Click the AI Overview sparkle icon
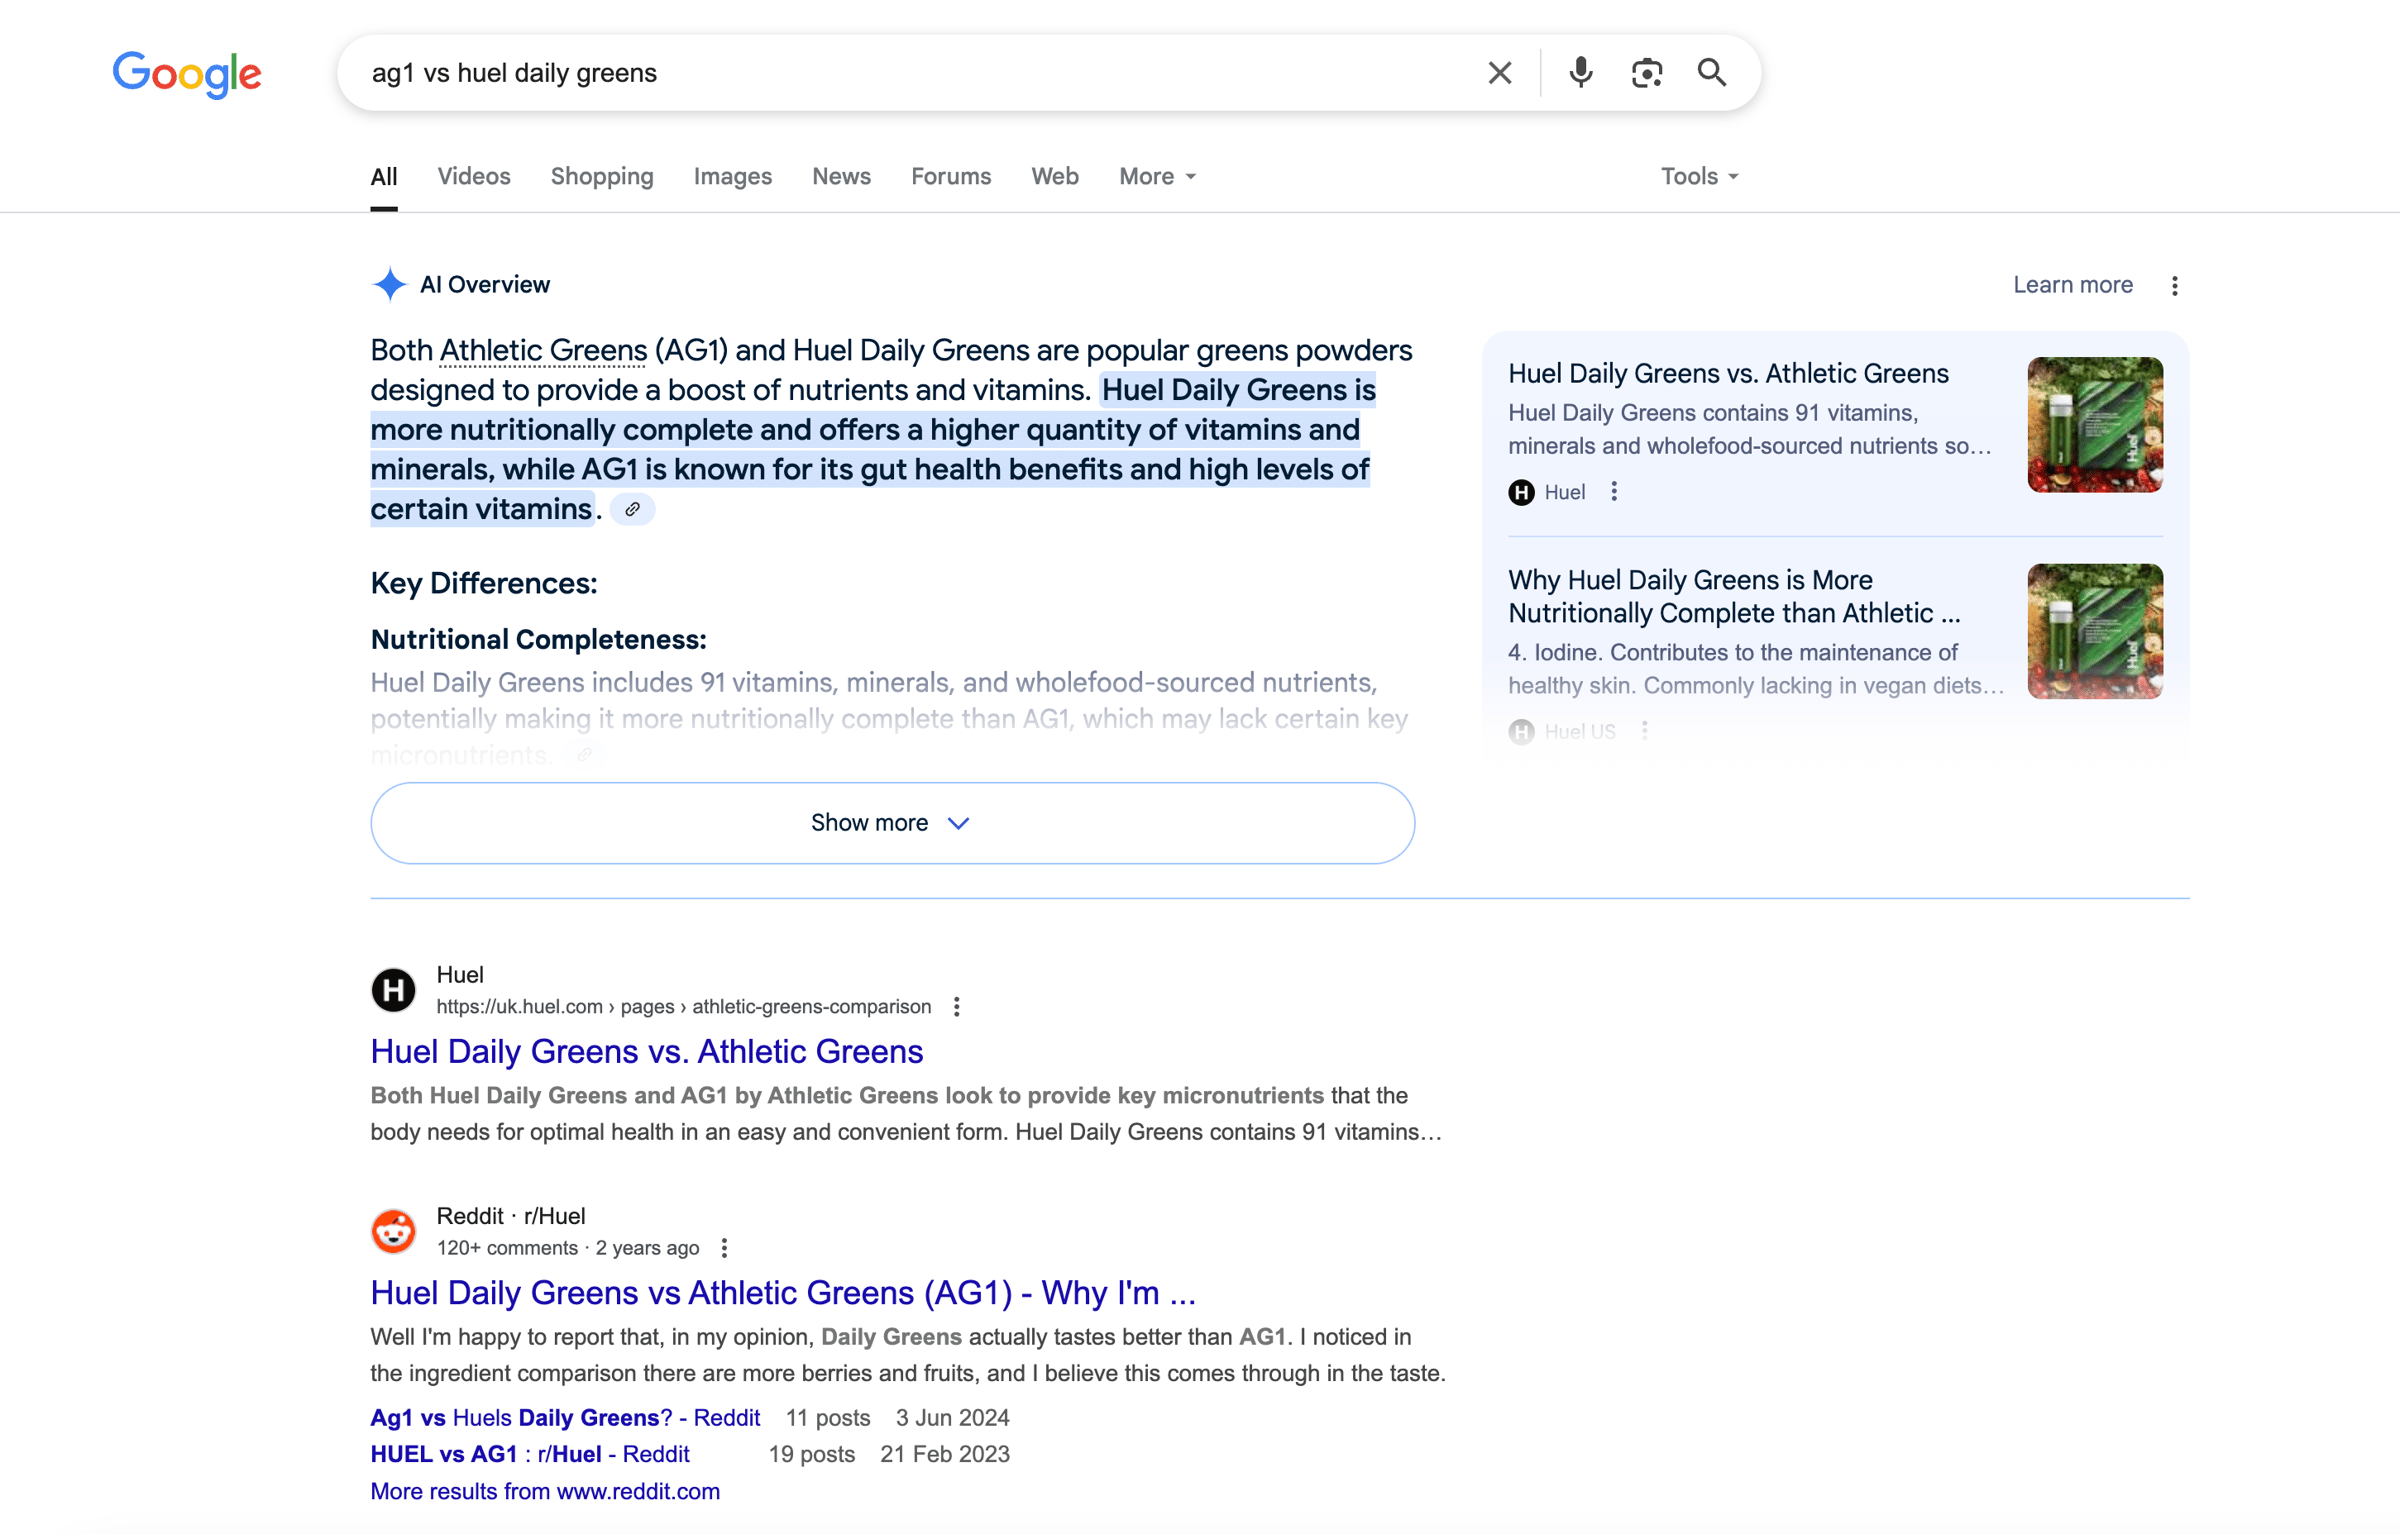The image size is (2400, 1534). click(x=389, y=285)
